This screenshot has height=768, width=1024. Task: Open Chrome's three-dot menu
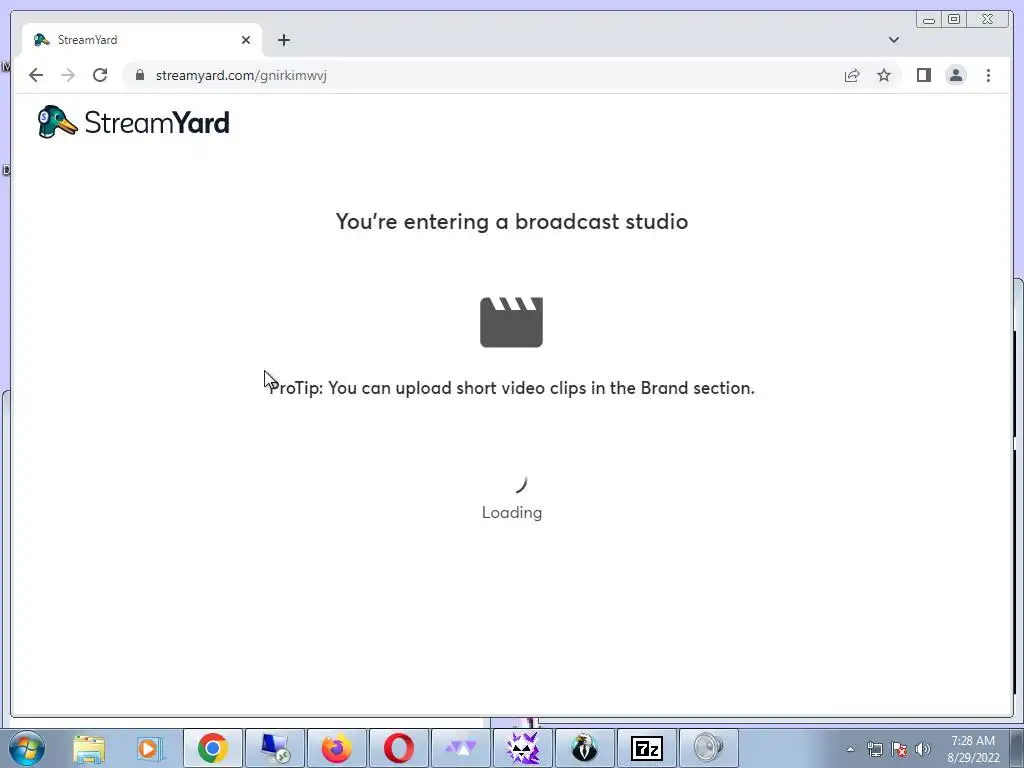[x=988, y=75]
